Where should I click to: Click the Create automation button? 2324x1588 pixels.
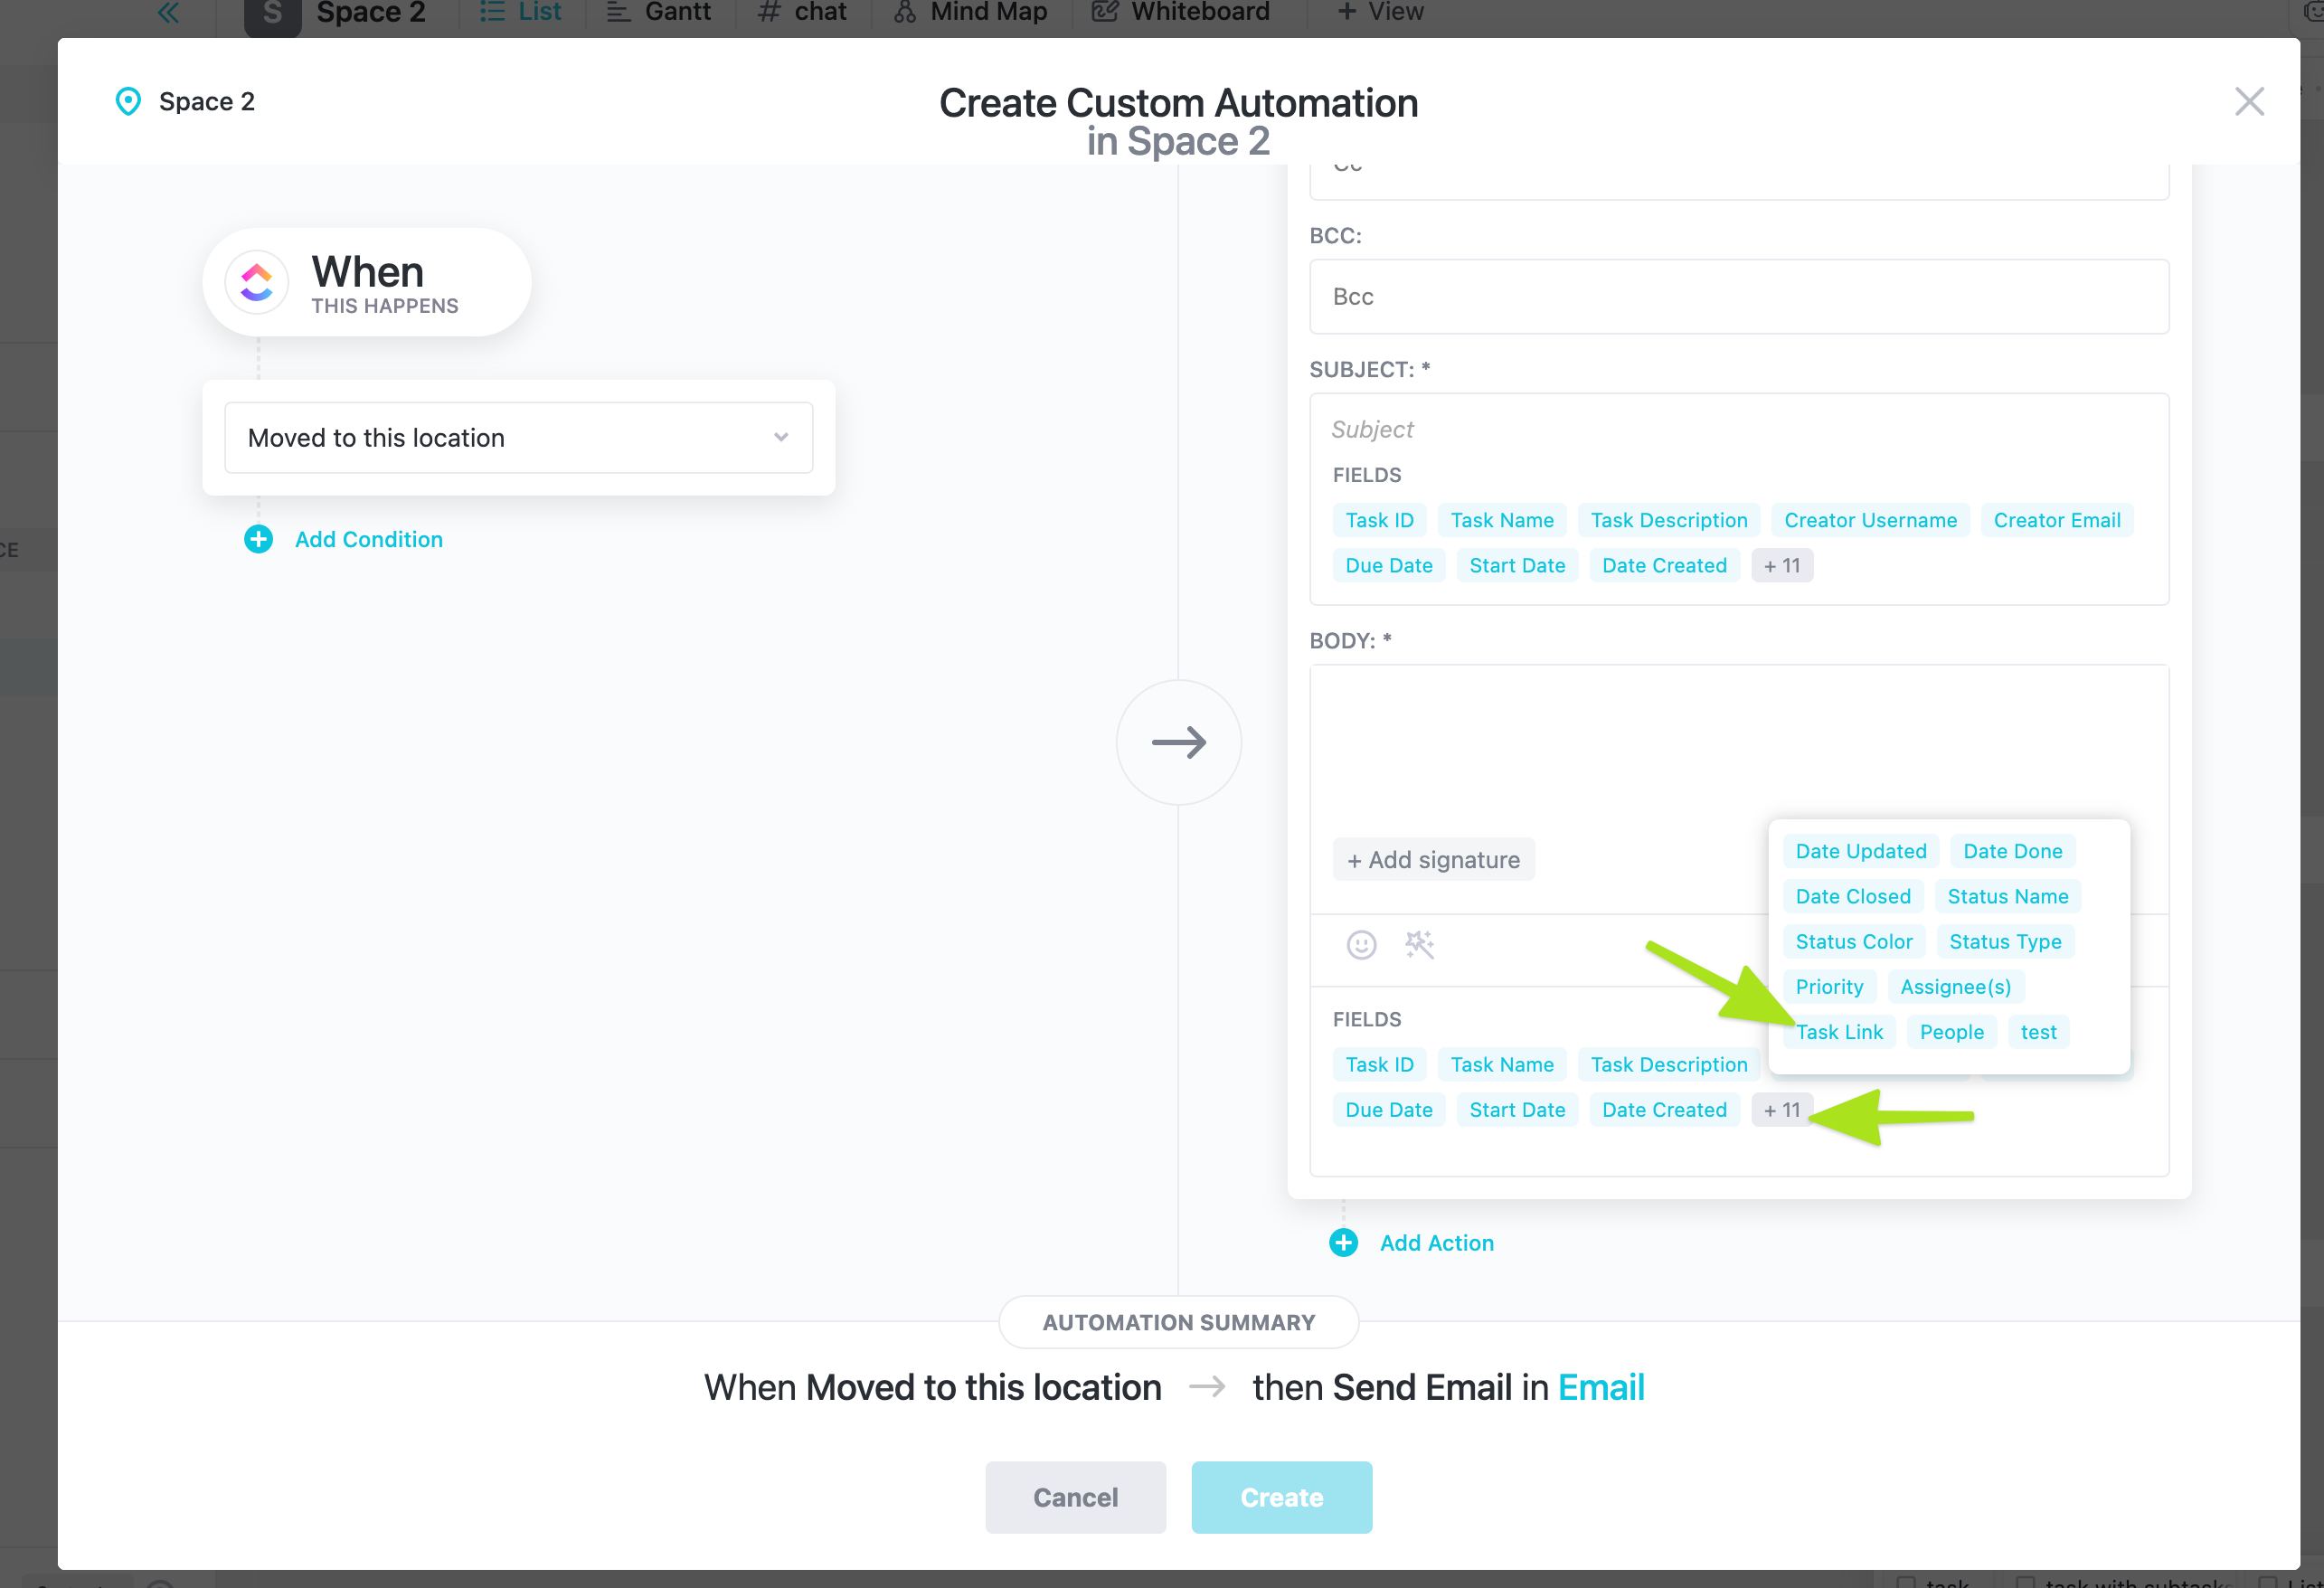[x=1281, y=1497]
